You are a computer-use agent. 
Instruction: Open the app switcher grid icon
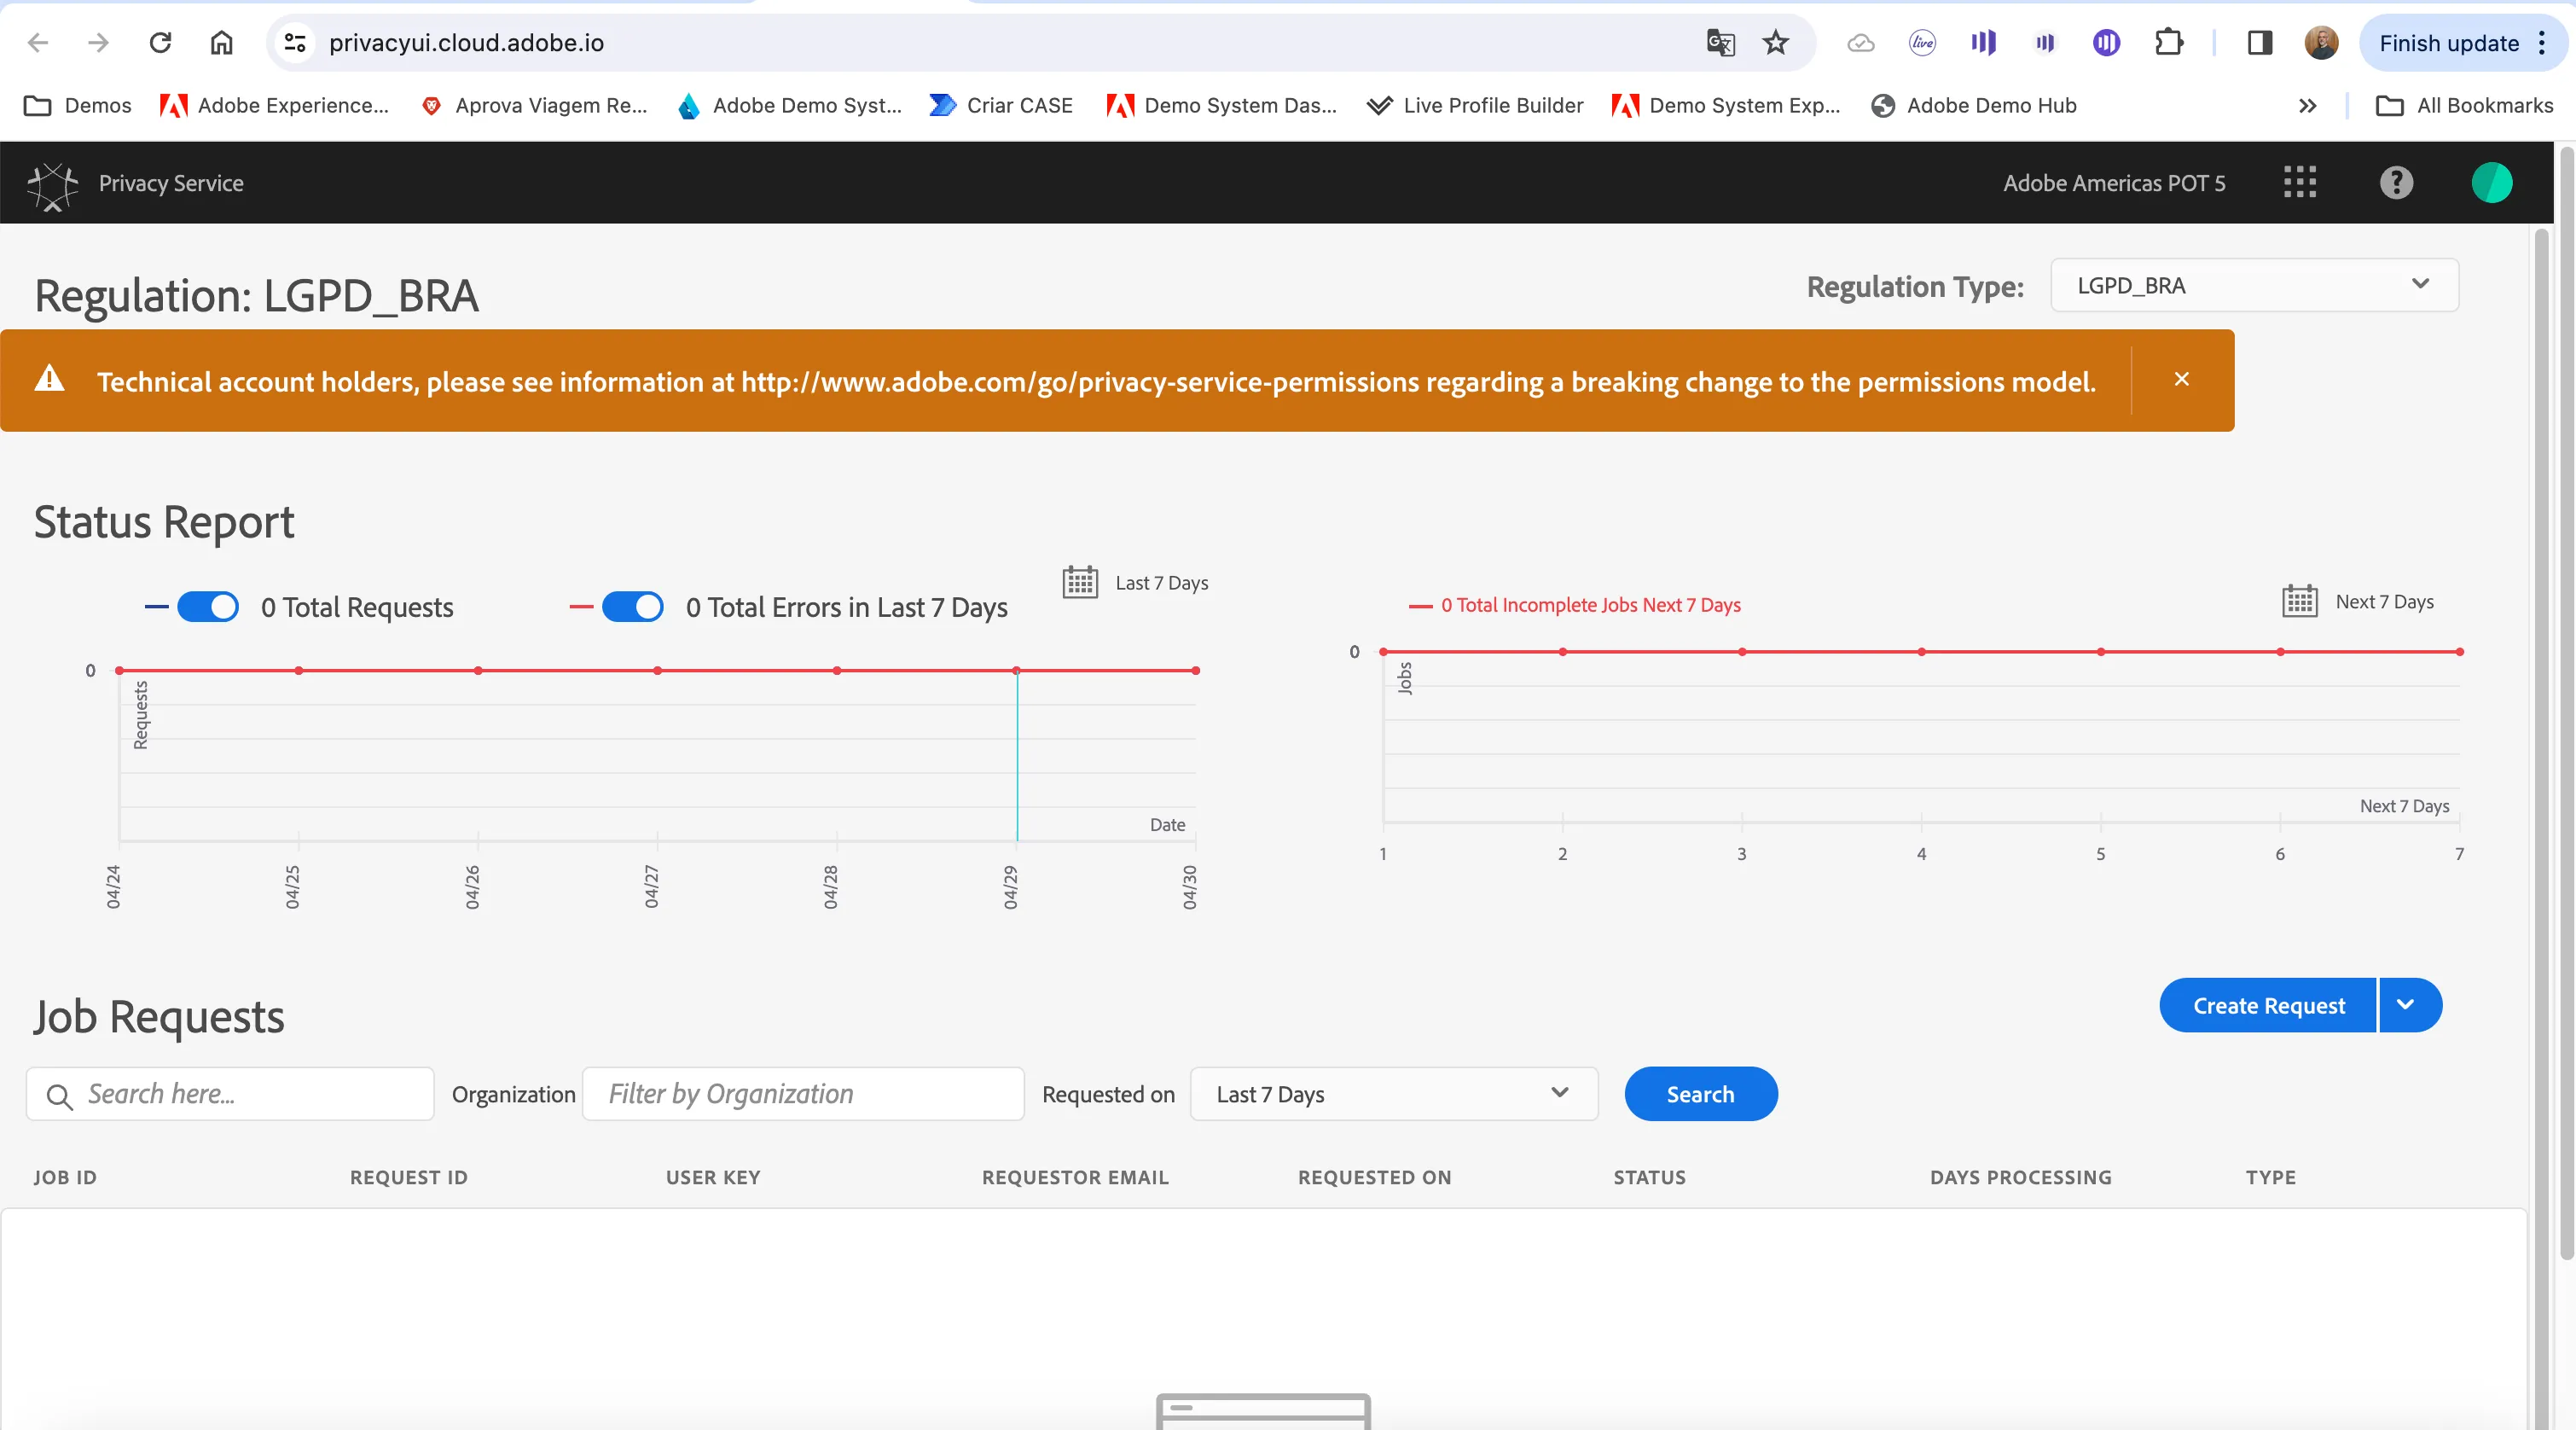click(2300, 182)
